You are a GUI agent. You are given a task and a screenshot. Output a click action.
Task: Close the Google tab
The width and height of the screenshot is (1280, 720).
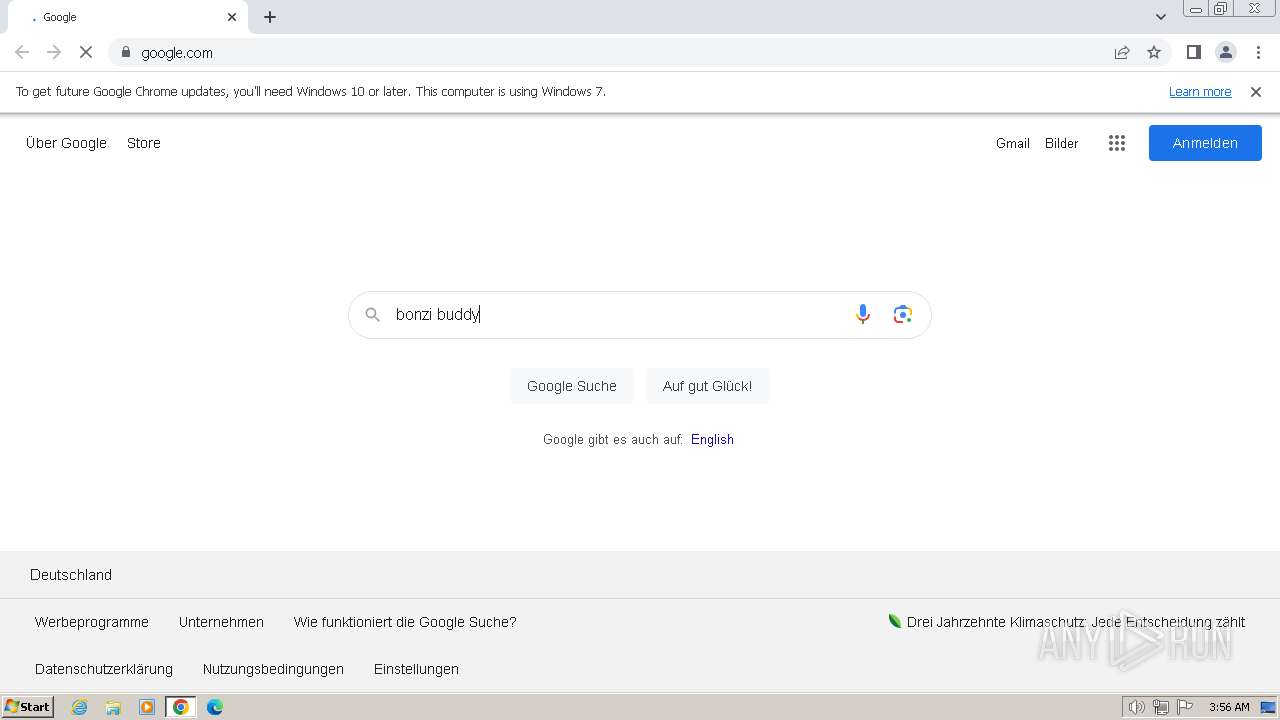[x=232, y=17]
